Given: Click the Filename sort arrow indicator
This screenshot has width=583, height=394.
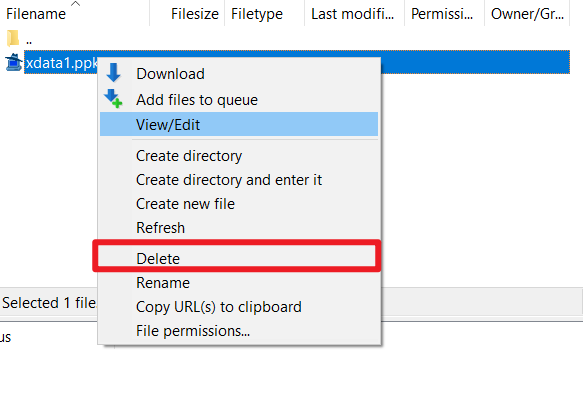Looking at the screenshot, I should [x=75, y=4].
